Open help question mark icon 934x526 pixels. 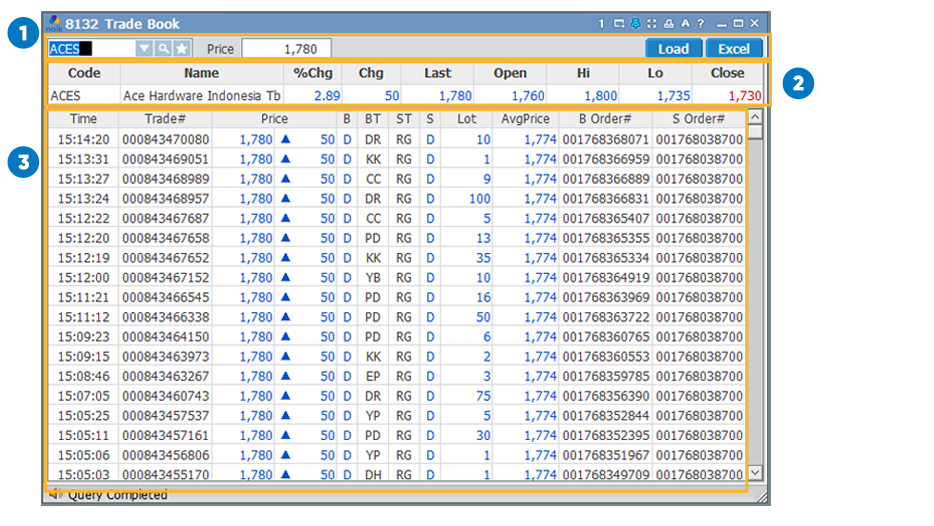click(x=701, y=23)
